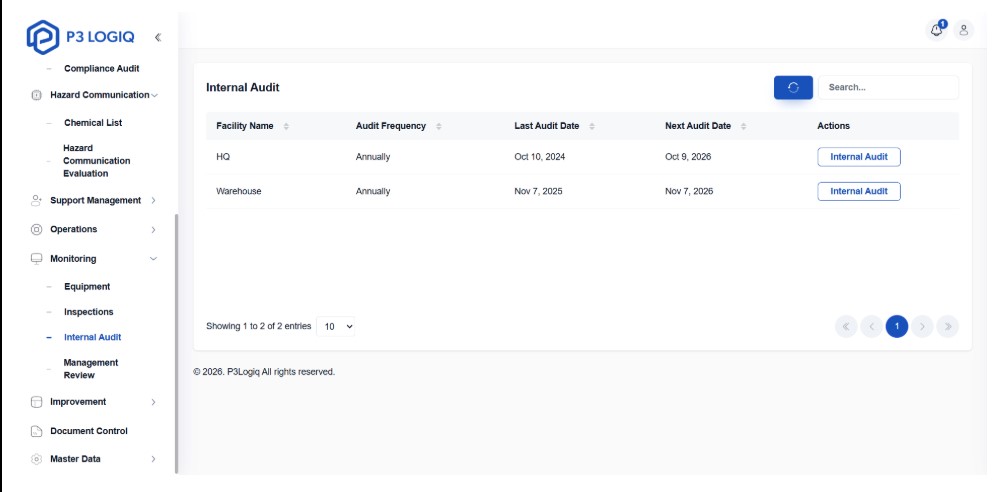Open the Document Control menu label

[89, 431]
